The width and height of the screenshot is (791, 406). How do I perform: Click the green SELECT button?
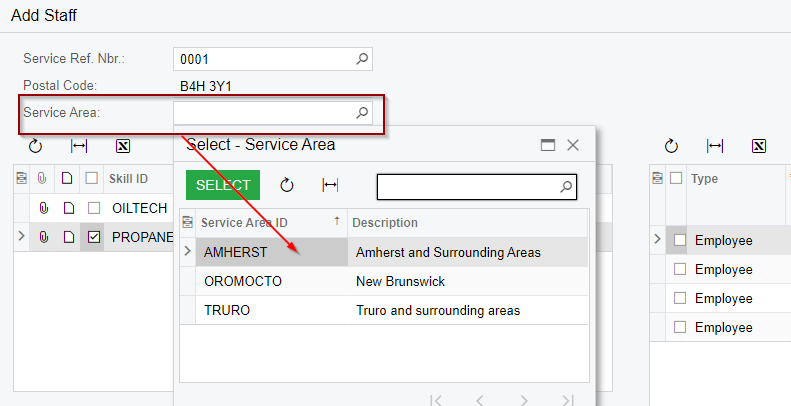[x=223, y=185]
